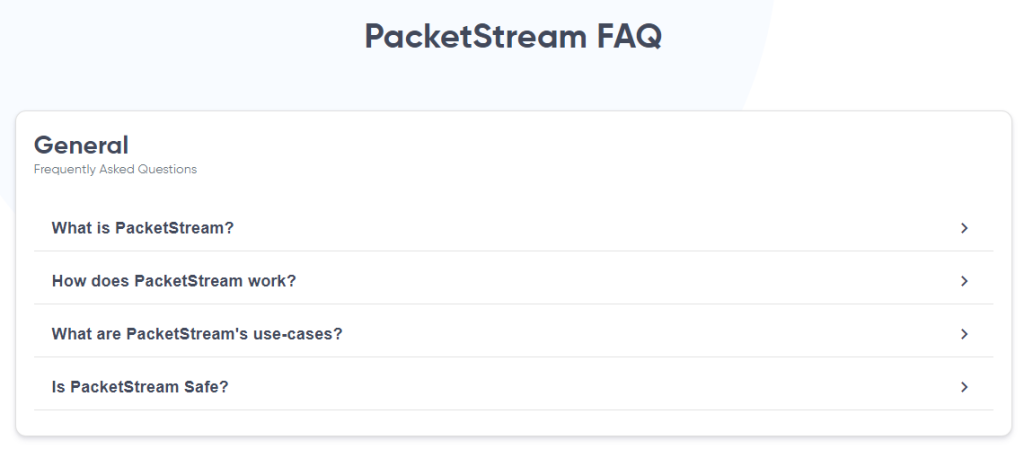Click the empty area below the General card
The image size is (1024, 449).
click(512, 443)
